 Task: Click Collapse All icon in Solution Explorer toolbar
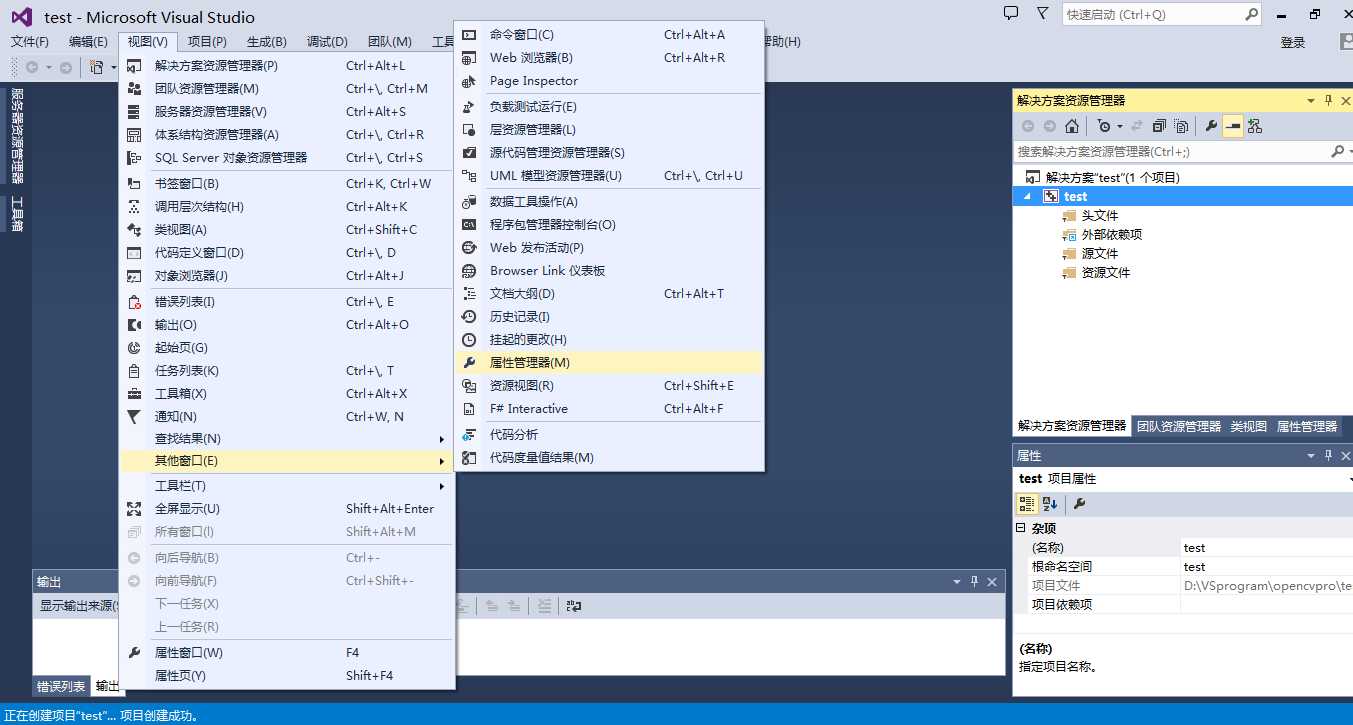(x=1159, y=126)
